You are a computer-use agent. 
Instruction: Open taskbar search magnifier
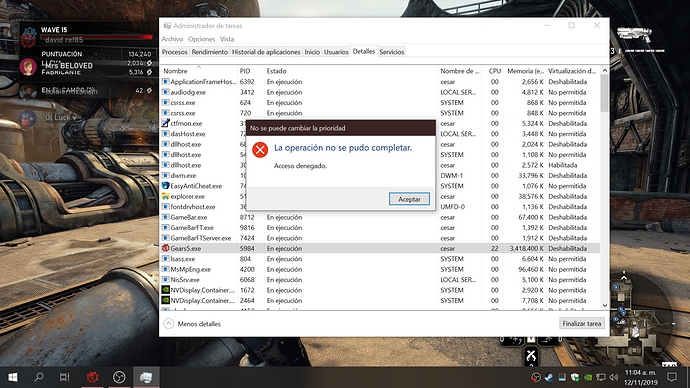coord(39,377)
